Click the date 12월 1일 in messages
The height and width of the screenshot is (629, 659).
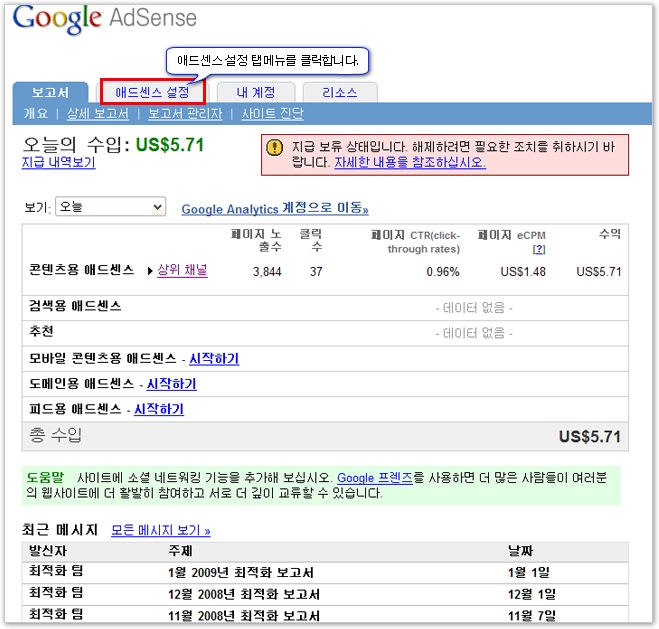(x=532, y=595)
